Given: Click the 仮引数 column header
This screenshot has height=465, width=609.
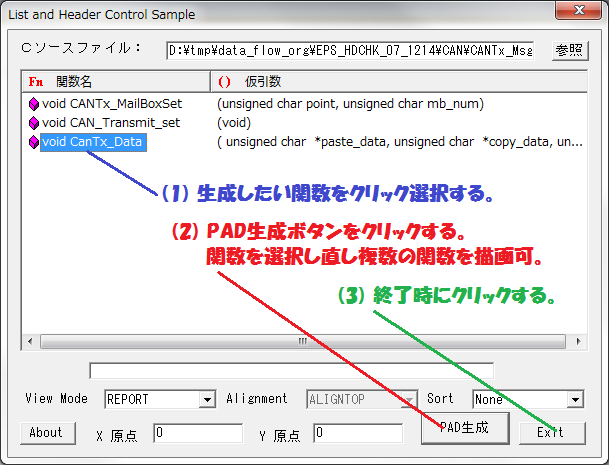Looking at the screenshot, I should 399,82.
